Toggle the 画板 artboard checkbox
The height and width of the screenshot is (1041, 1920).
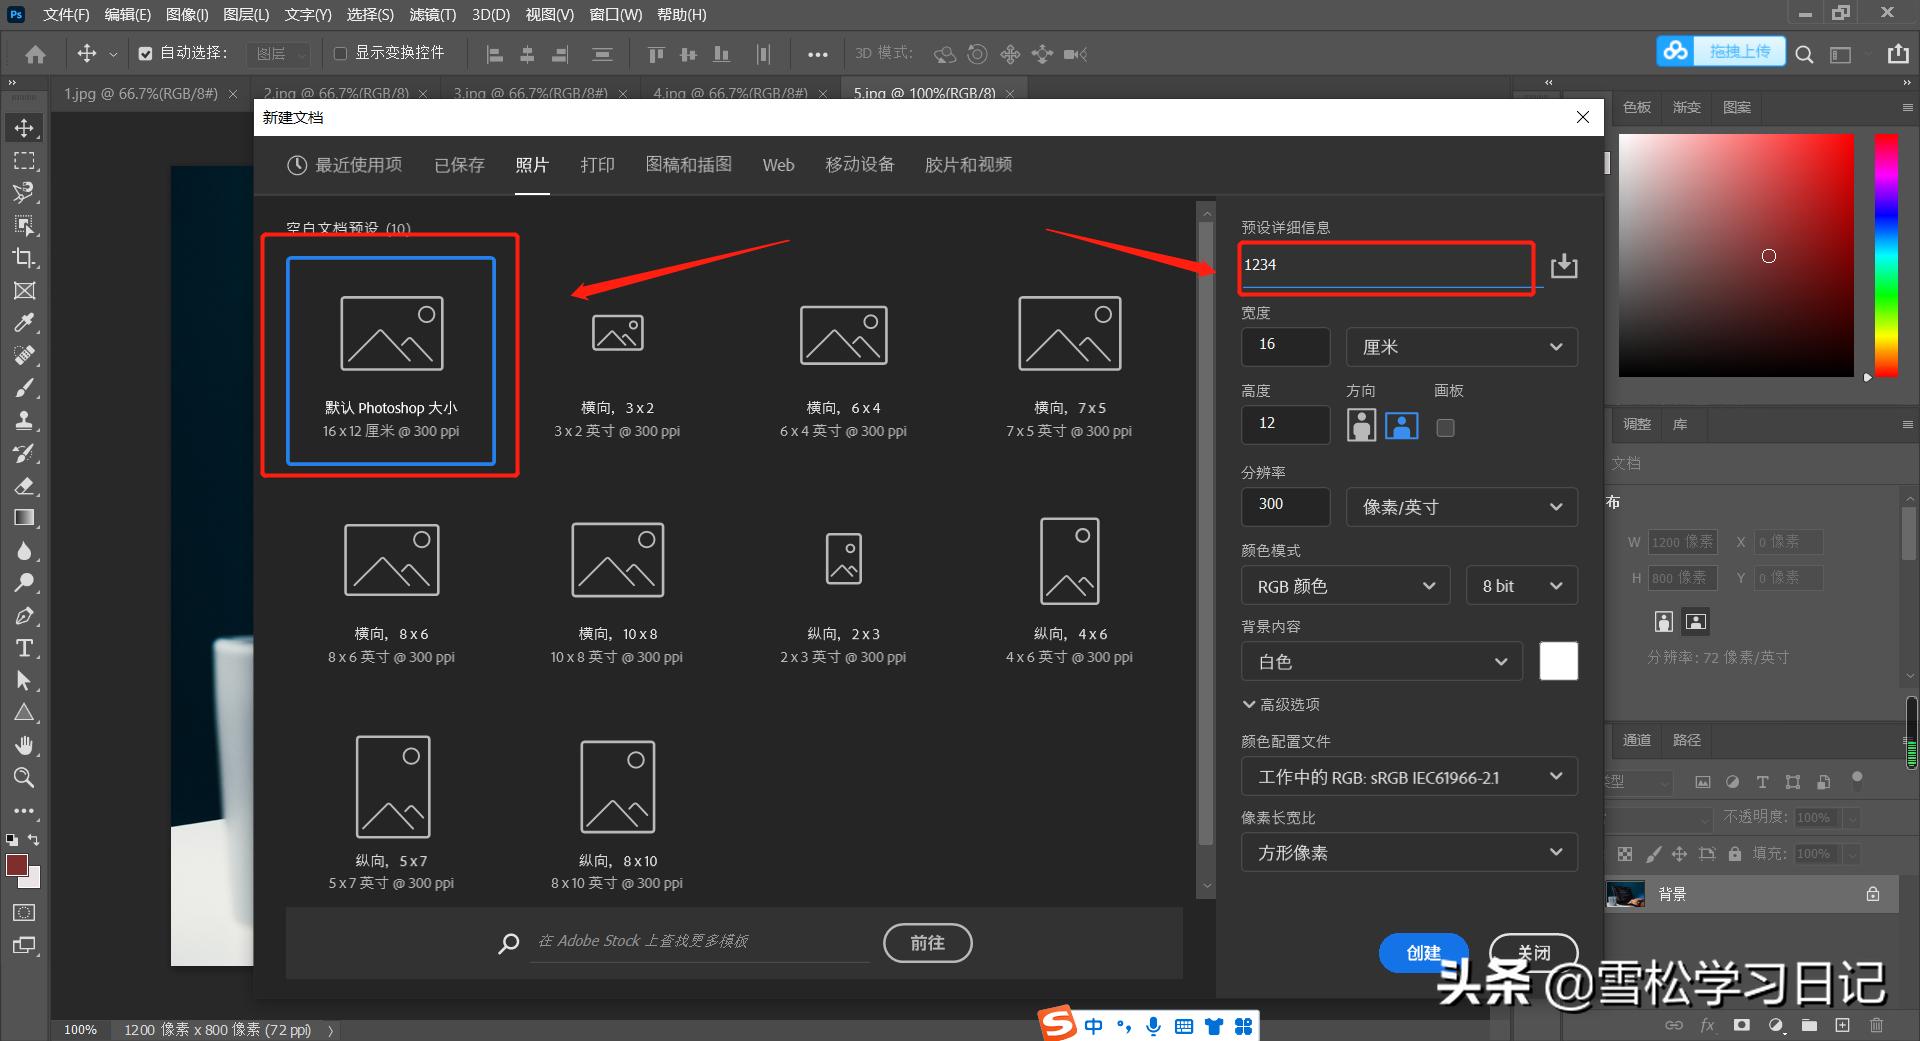1445,428
